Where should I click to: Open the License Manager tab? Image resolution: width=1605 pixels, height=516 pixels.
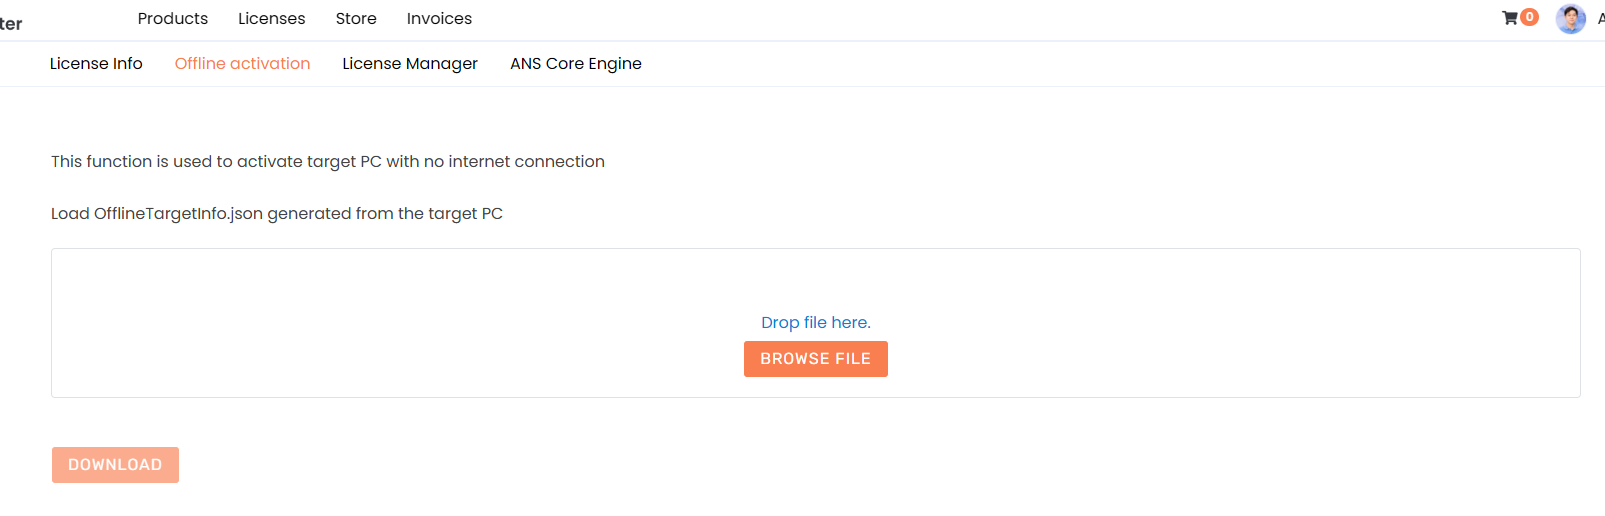coord(410,63)
